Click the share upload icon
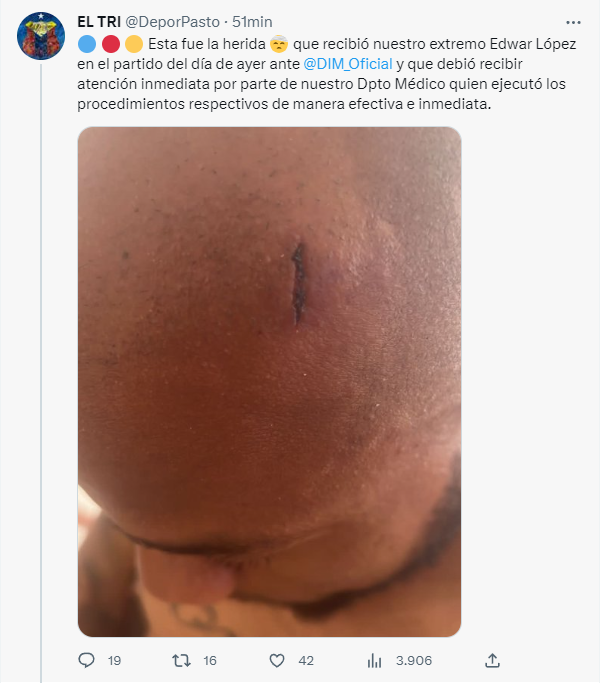The width and height of the screenshot is (603, 683). tap(492, 660)
